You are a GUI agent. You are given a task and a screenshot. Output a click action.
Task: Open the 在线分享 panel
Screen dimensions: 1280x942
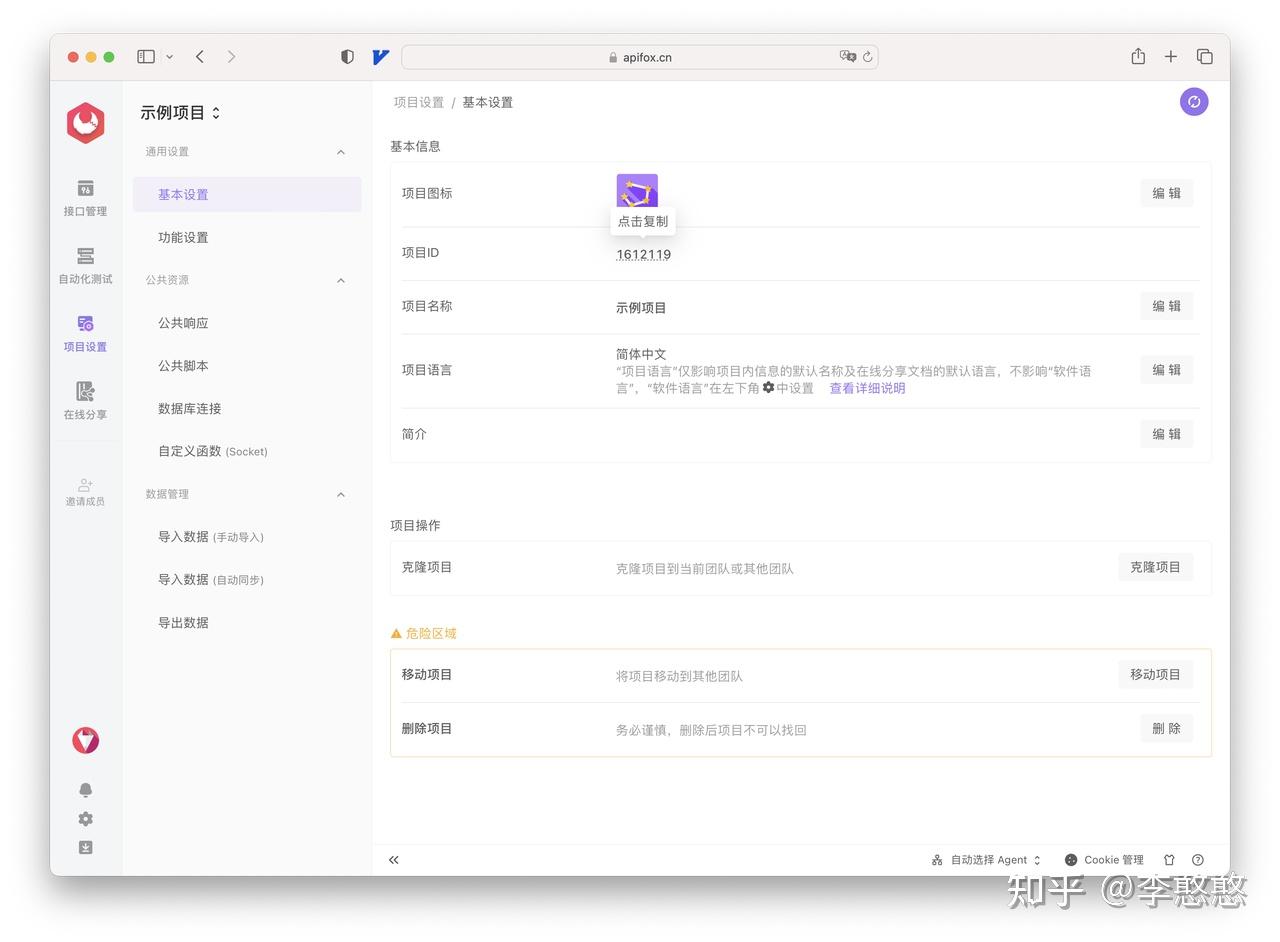tap(85, 401)
